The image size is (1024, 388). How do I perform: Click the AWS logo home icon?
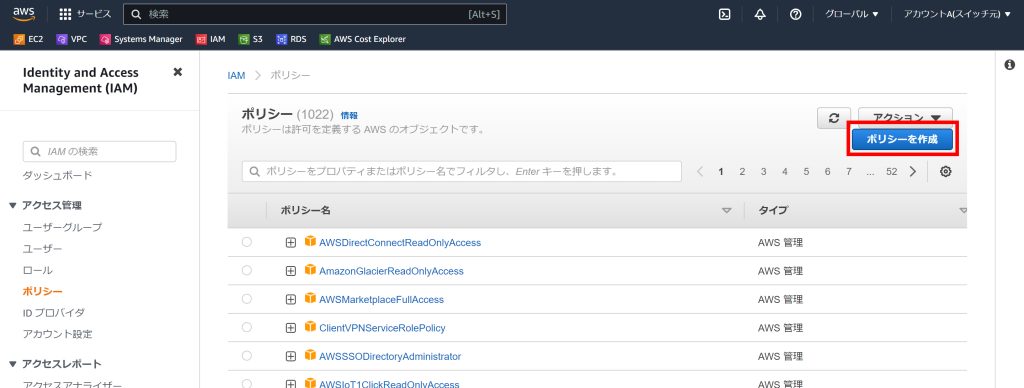tap(24, 14)
